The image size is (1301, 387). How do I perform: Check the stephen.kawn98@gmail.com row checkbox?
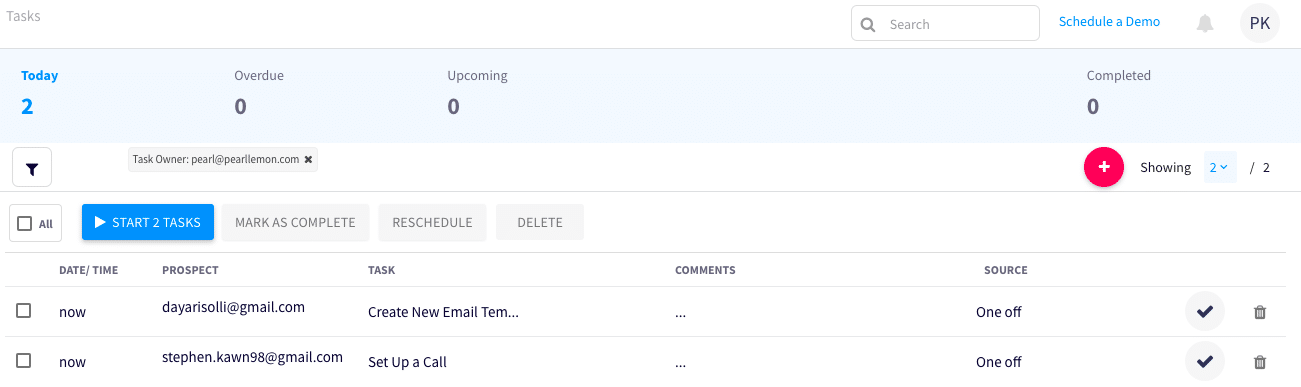point(24,361)
